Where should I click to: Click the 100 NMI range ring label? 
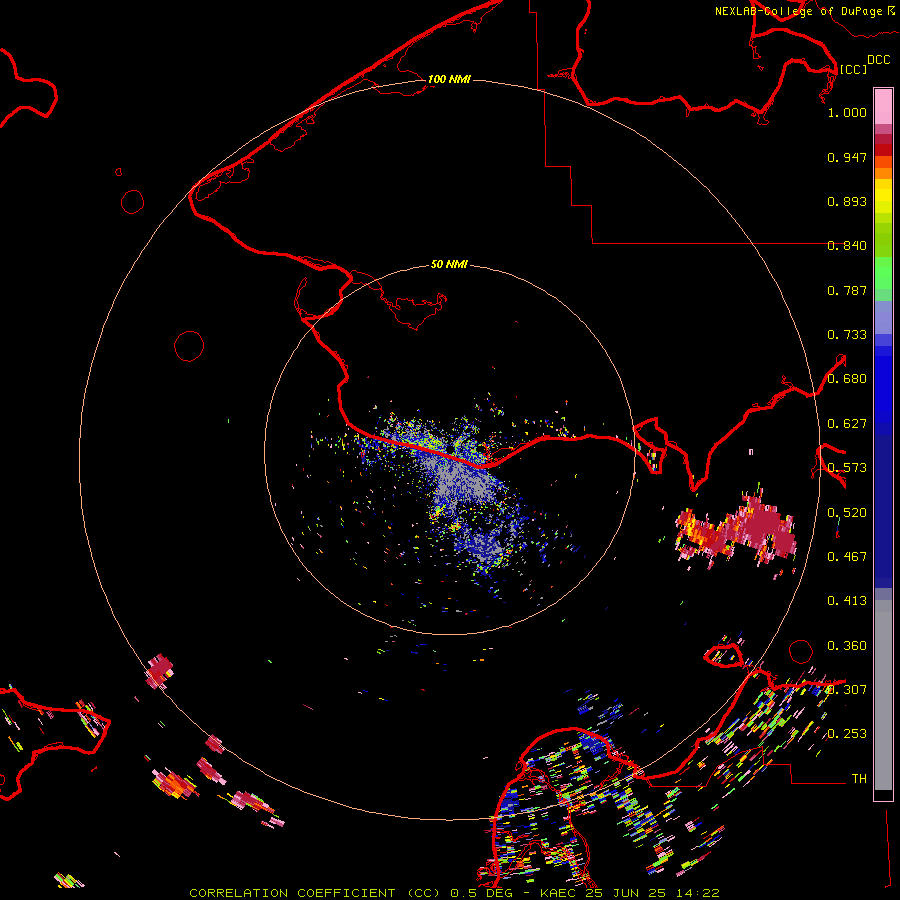coord(449,79)
